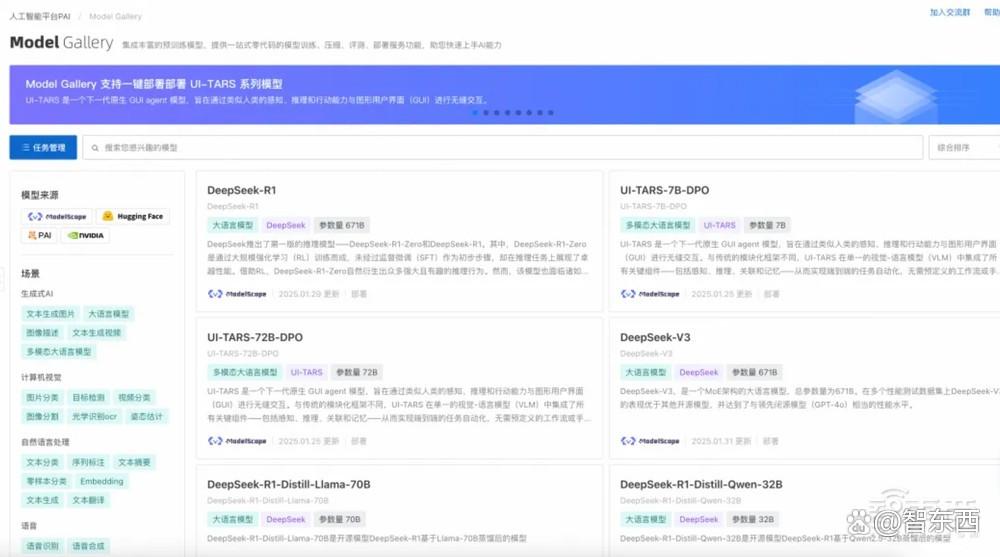Open the UI-TARS promotional banner
Image resolution: width=1000 pixels, height=557 pixels.
click(504, 94)
